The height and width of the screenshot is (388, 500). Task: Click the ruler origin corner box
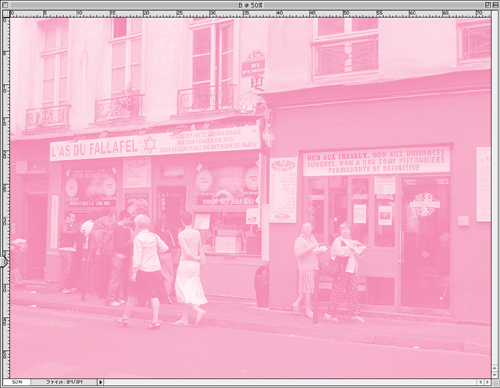point(6,13)
